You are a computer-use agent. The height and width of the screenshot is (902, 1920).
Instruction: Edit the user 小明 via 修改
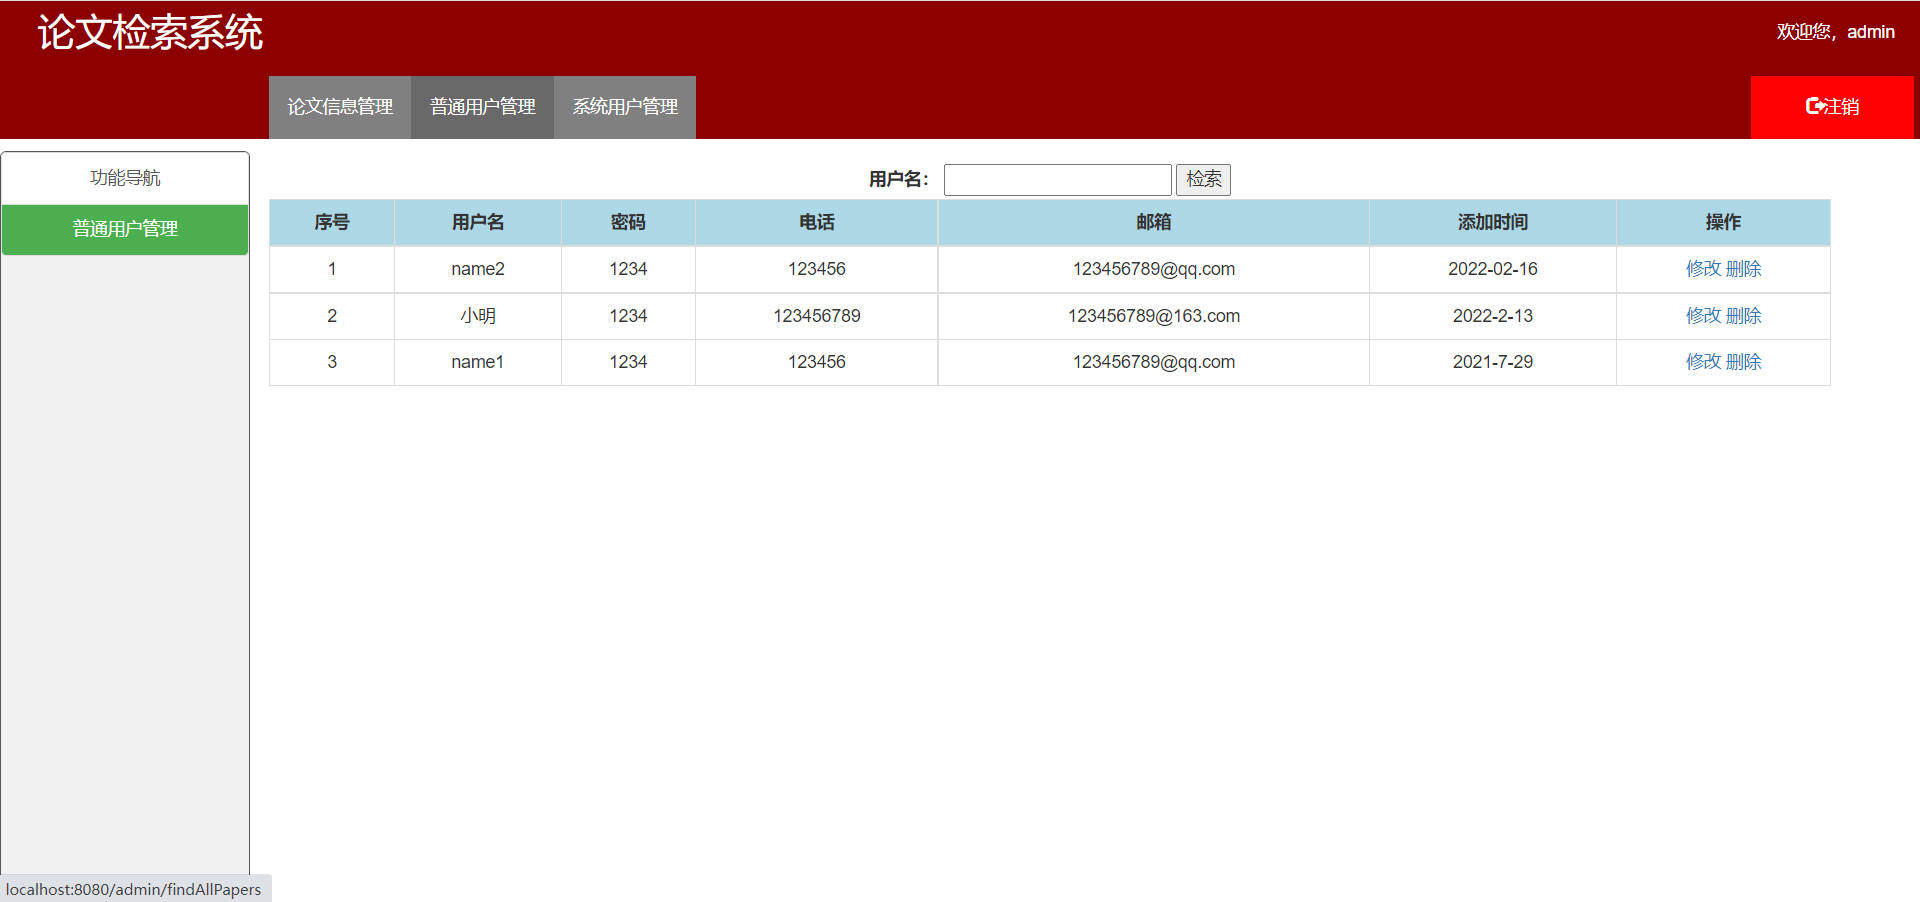(x=1703, y=316)
